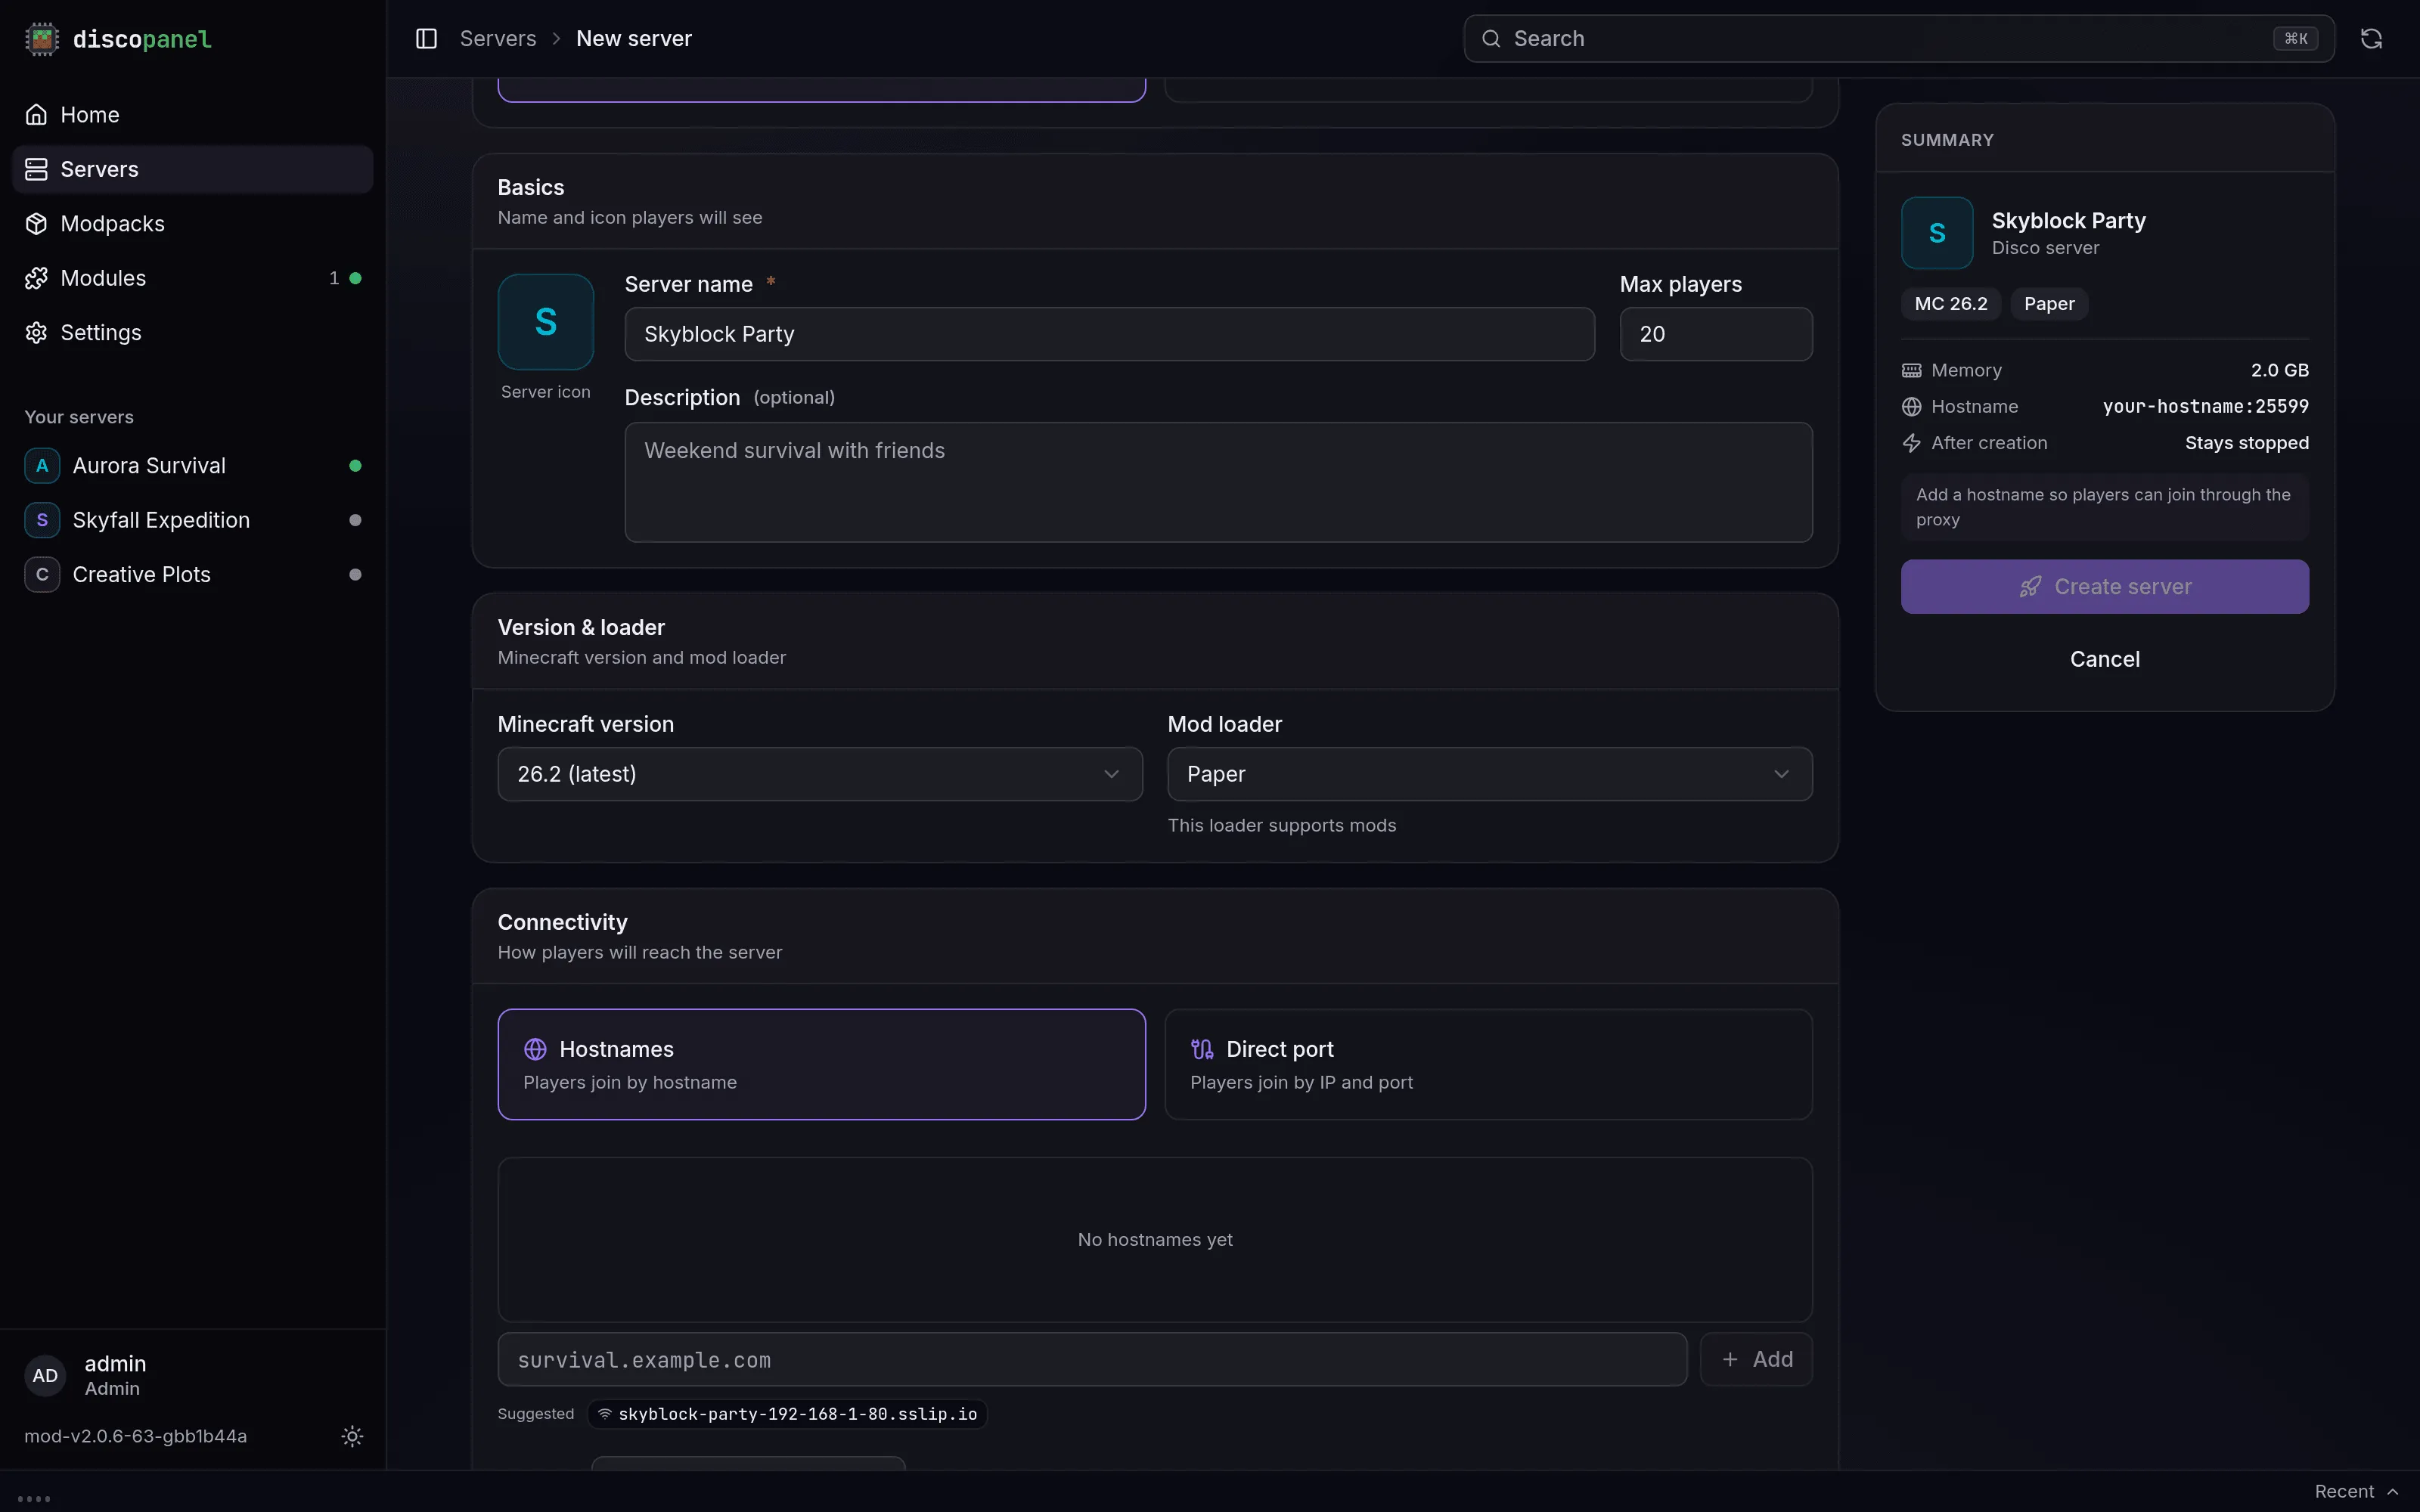
Task: Click the Modpacks box icon in the sidebar
Action: coord(37,224)
